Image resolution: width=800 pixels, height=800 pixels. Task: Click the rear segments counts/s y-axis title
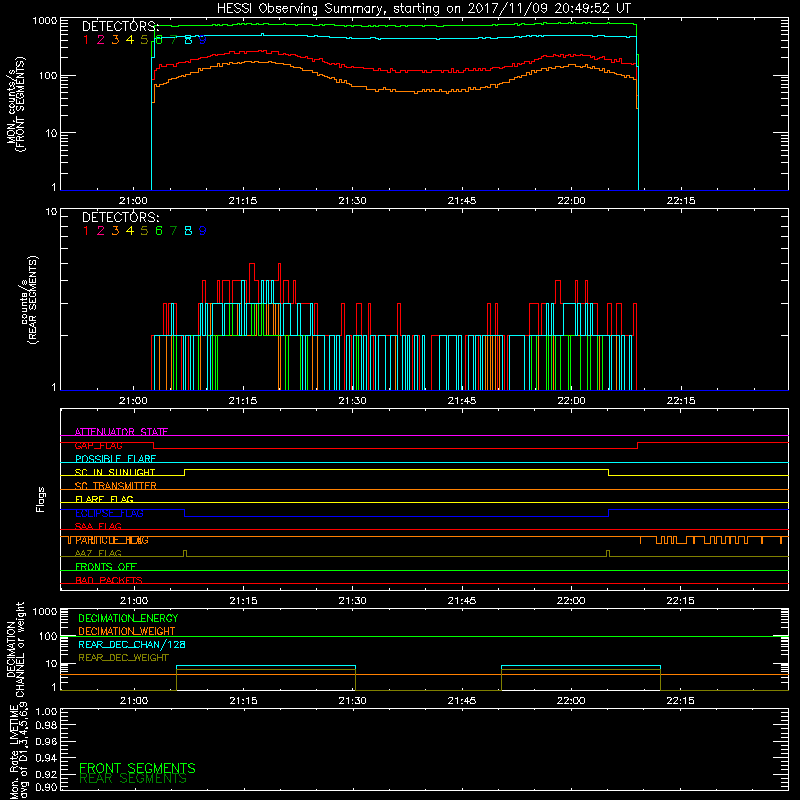(29, 300)
